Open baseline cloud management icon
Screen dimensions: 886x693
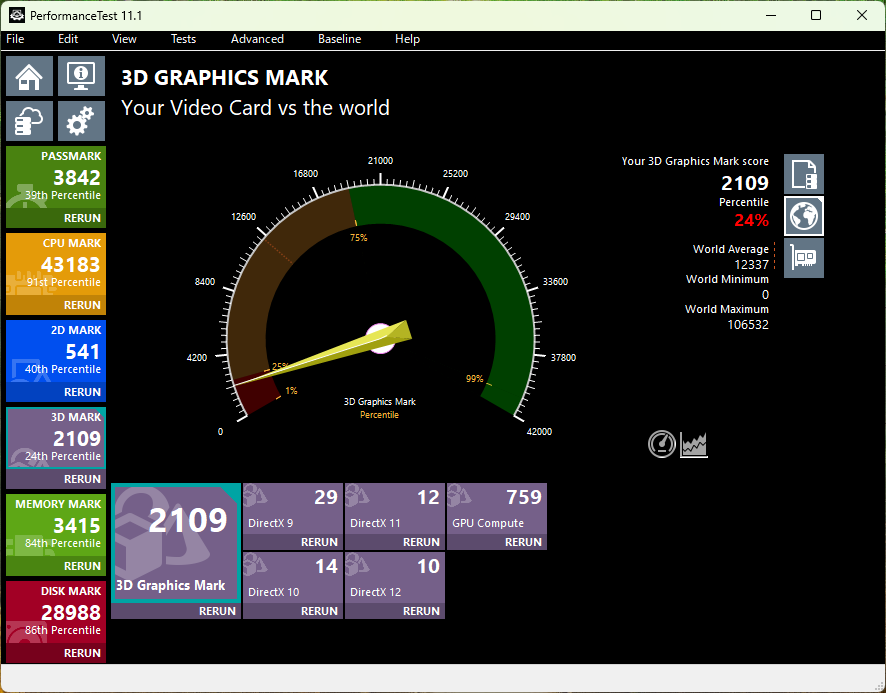pos(29,120)
